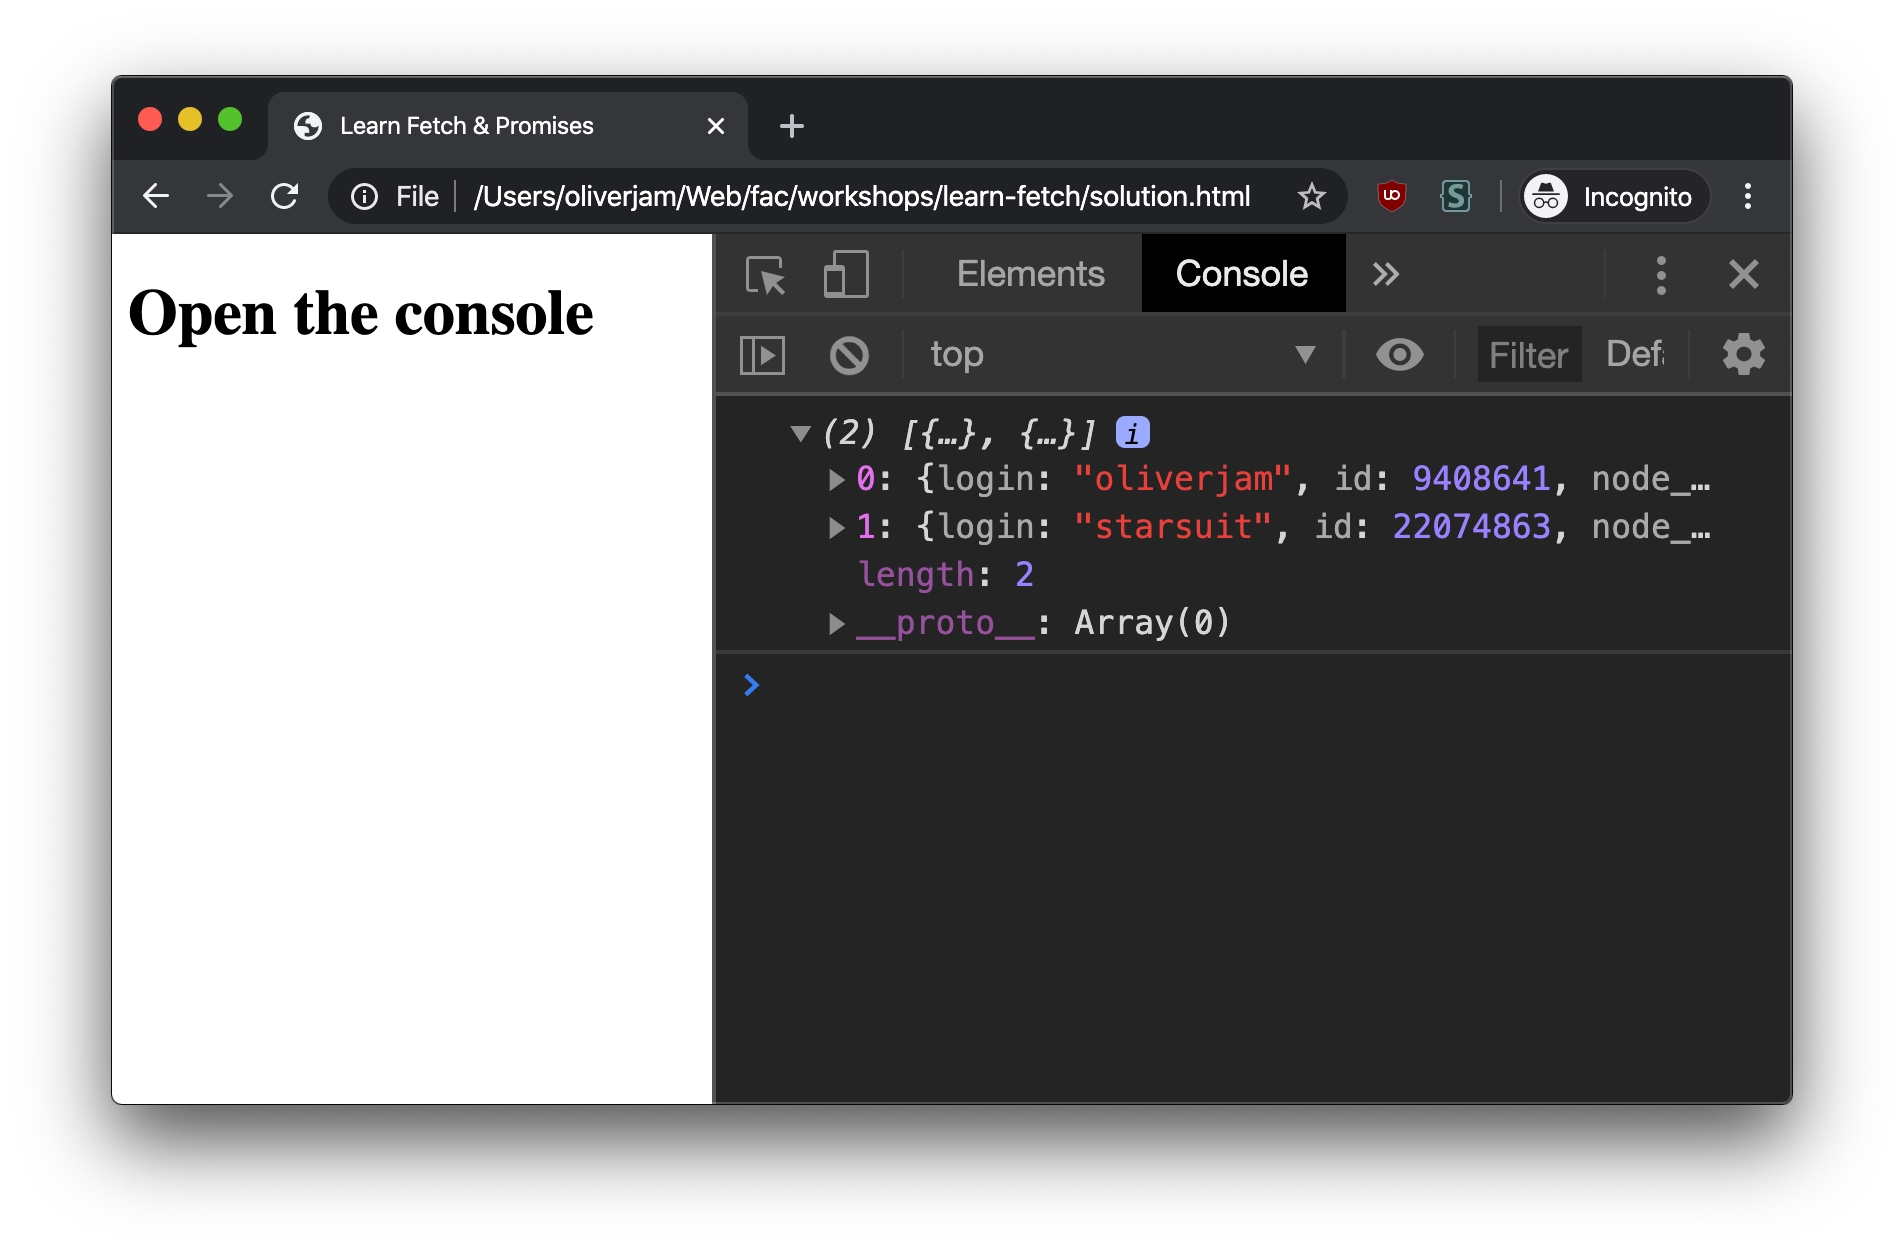Image resolution: width=1904 pixels, height=1252 pixels.
Task: Click the Incognito profile button
Action: pos(1614,196)
